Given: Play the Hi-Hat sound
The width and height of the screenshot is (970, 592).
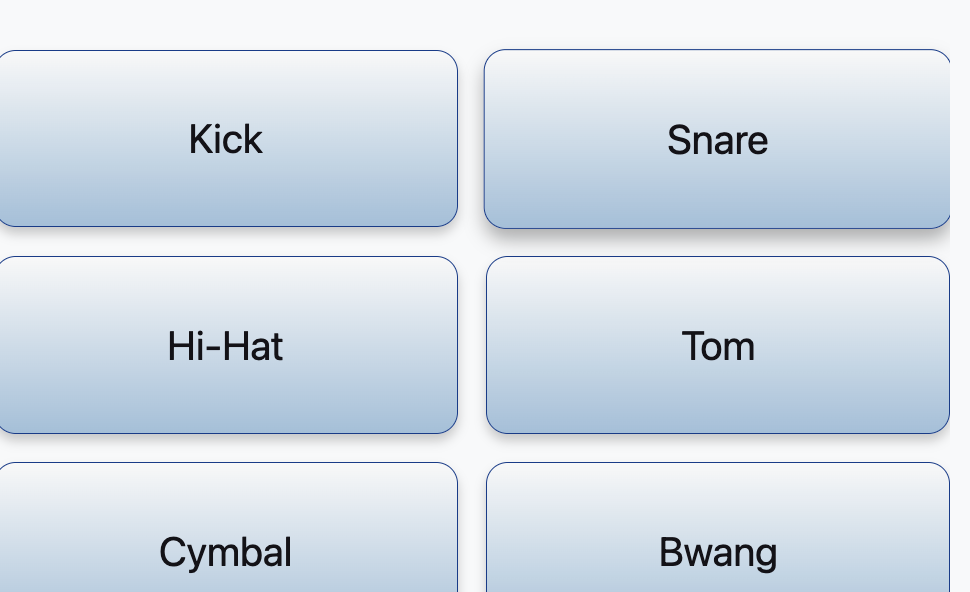Looking at the screenshot, I should coord(226,345).
